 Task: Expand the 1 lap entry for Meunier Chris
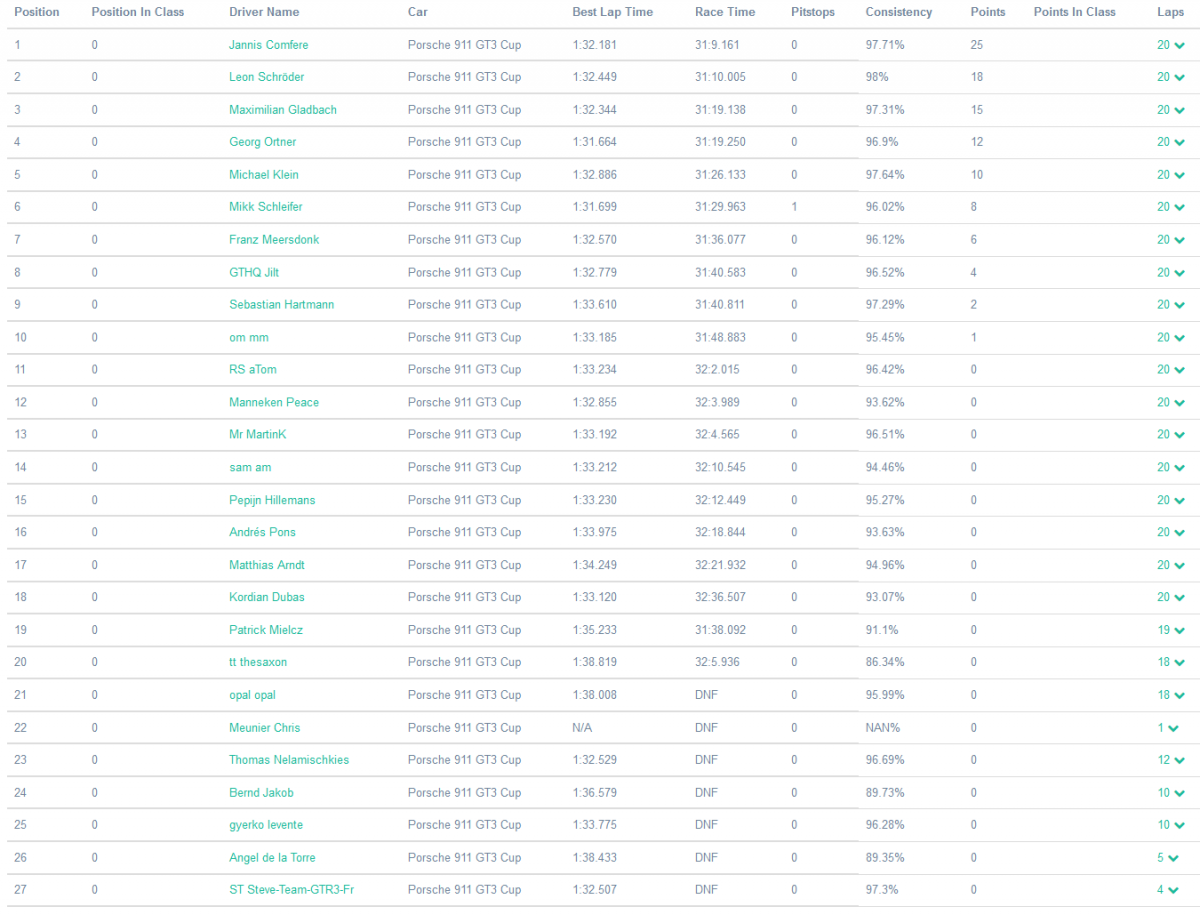tap(1167, 728)
